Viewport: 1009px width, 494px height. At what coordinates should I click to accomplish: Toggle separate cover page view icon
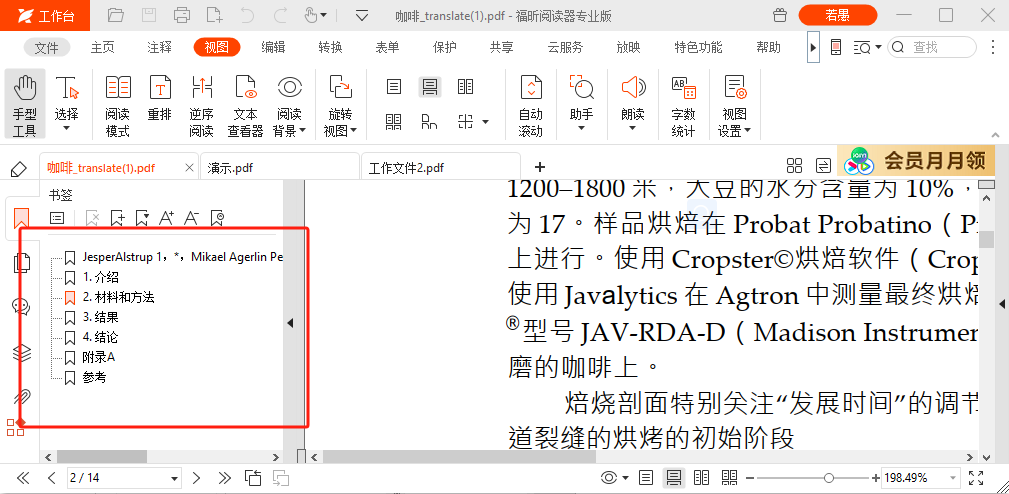[x=430, y=122]
